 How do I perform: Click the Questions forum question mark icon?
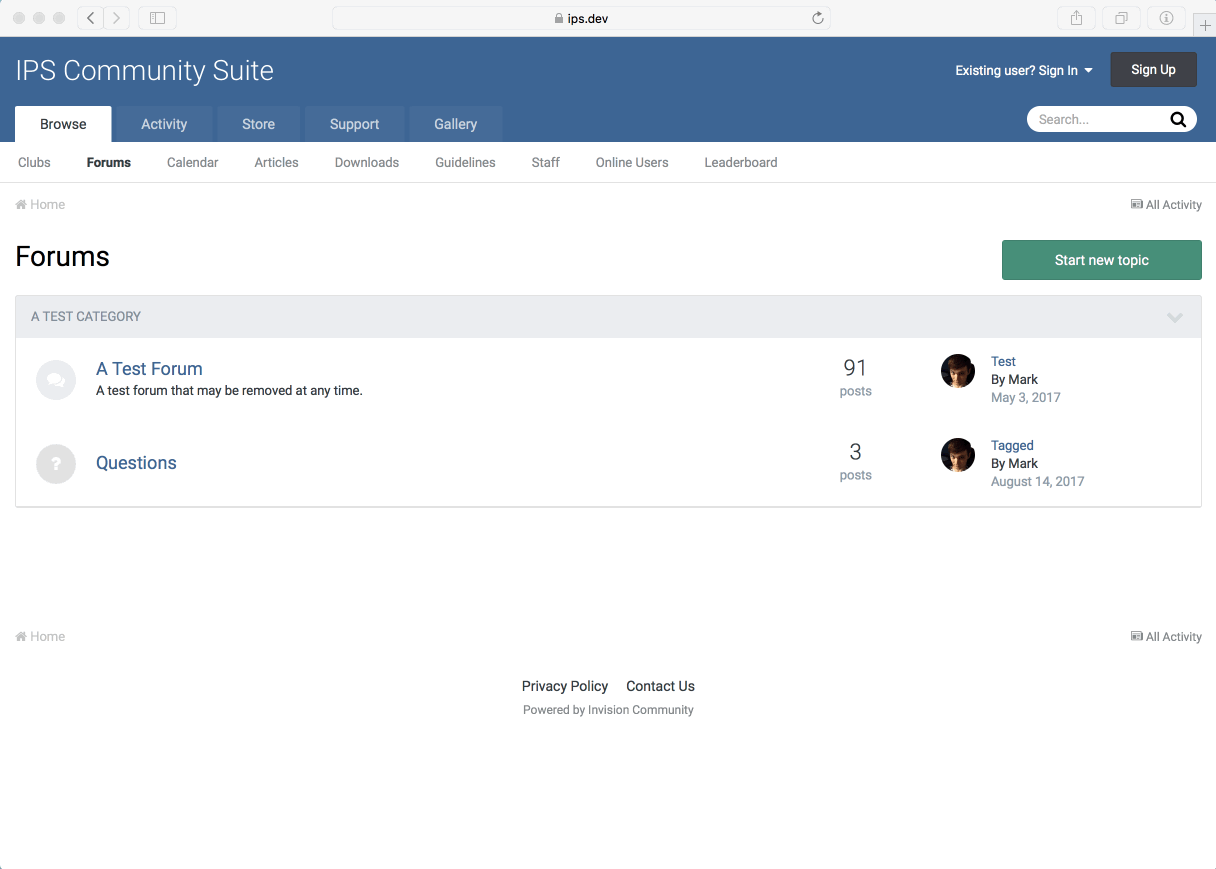(56, 464)
